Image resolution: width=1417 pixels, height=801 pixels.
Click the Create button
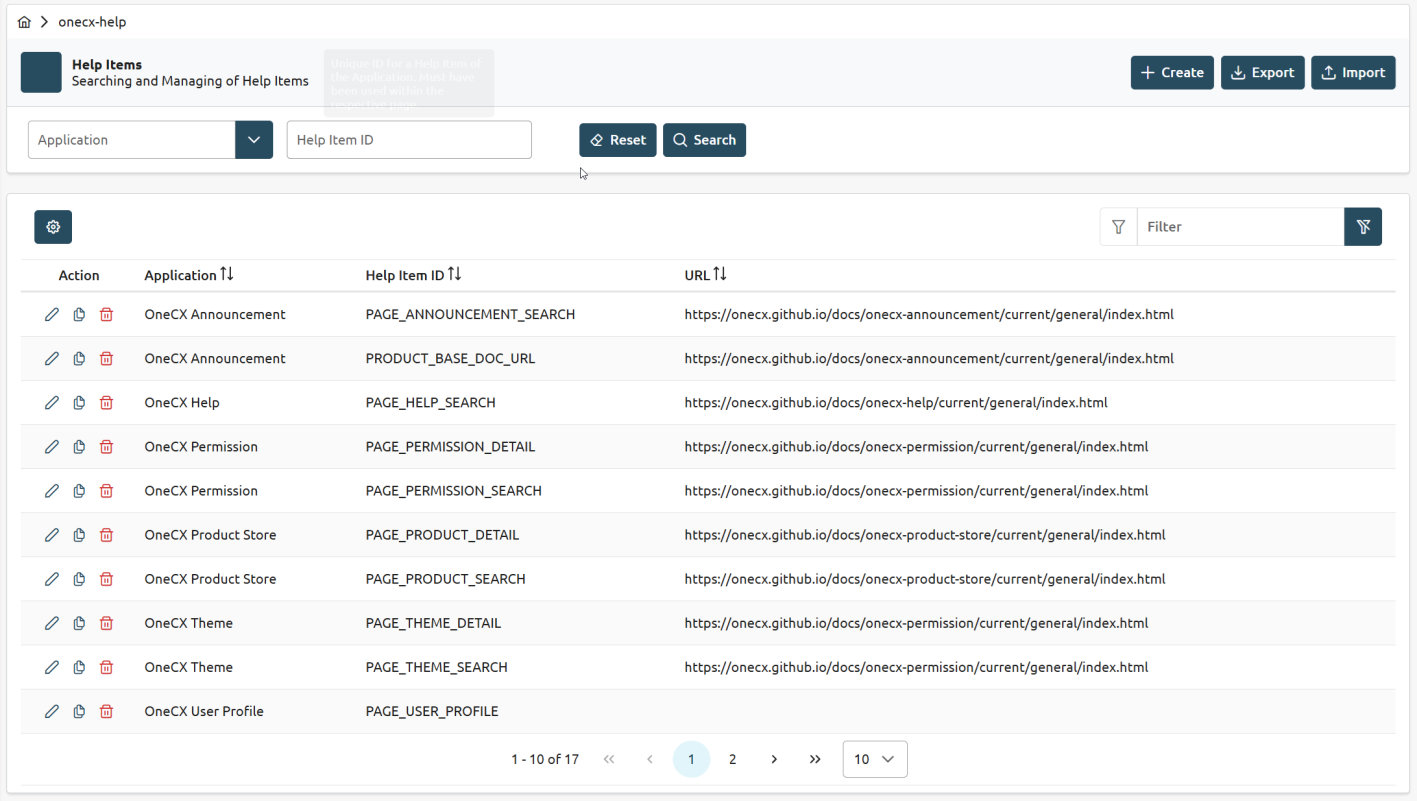coord(1172,73)
